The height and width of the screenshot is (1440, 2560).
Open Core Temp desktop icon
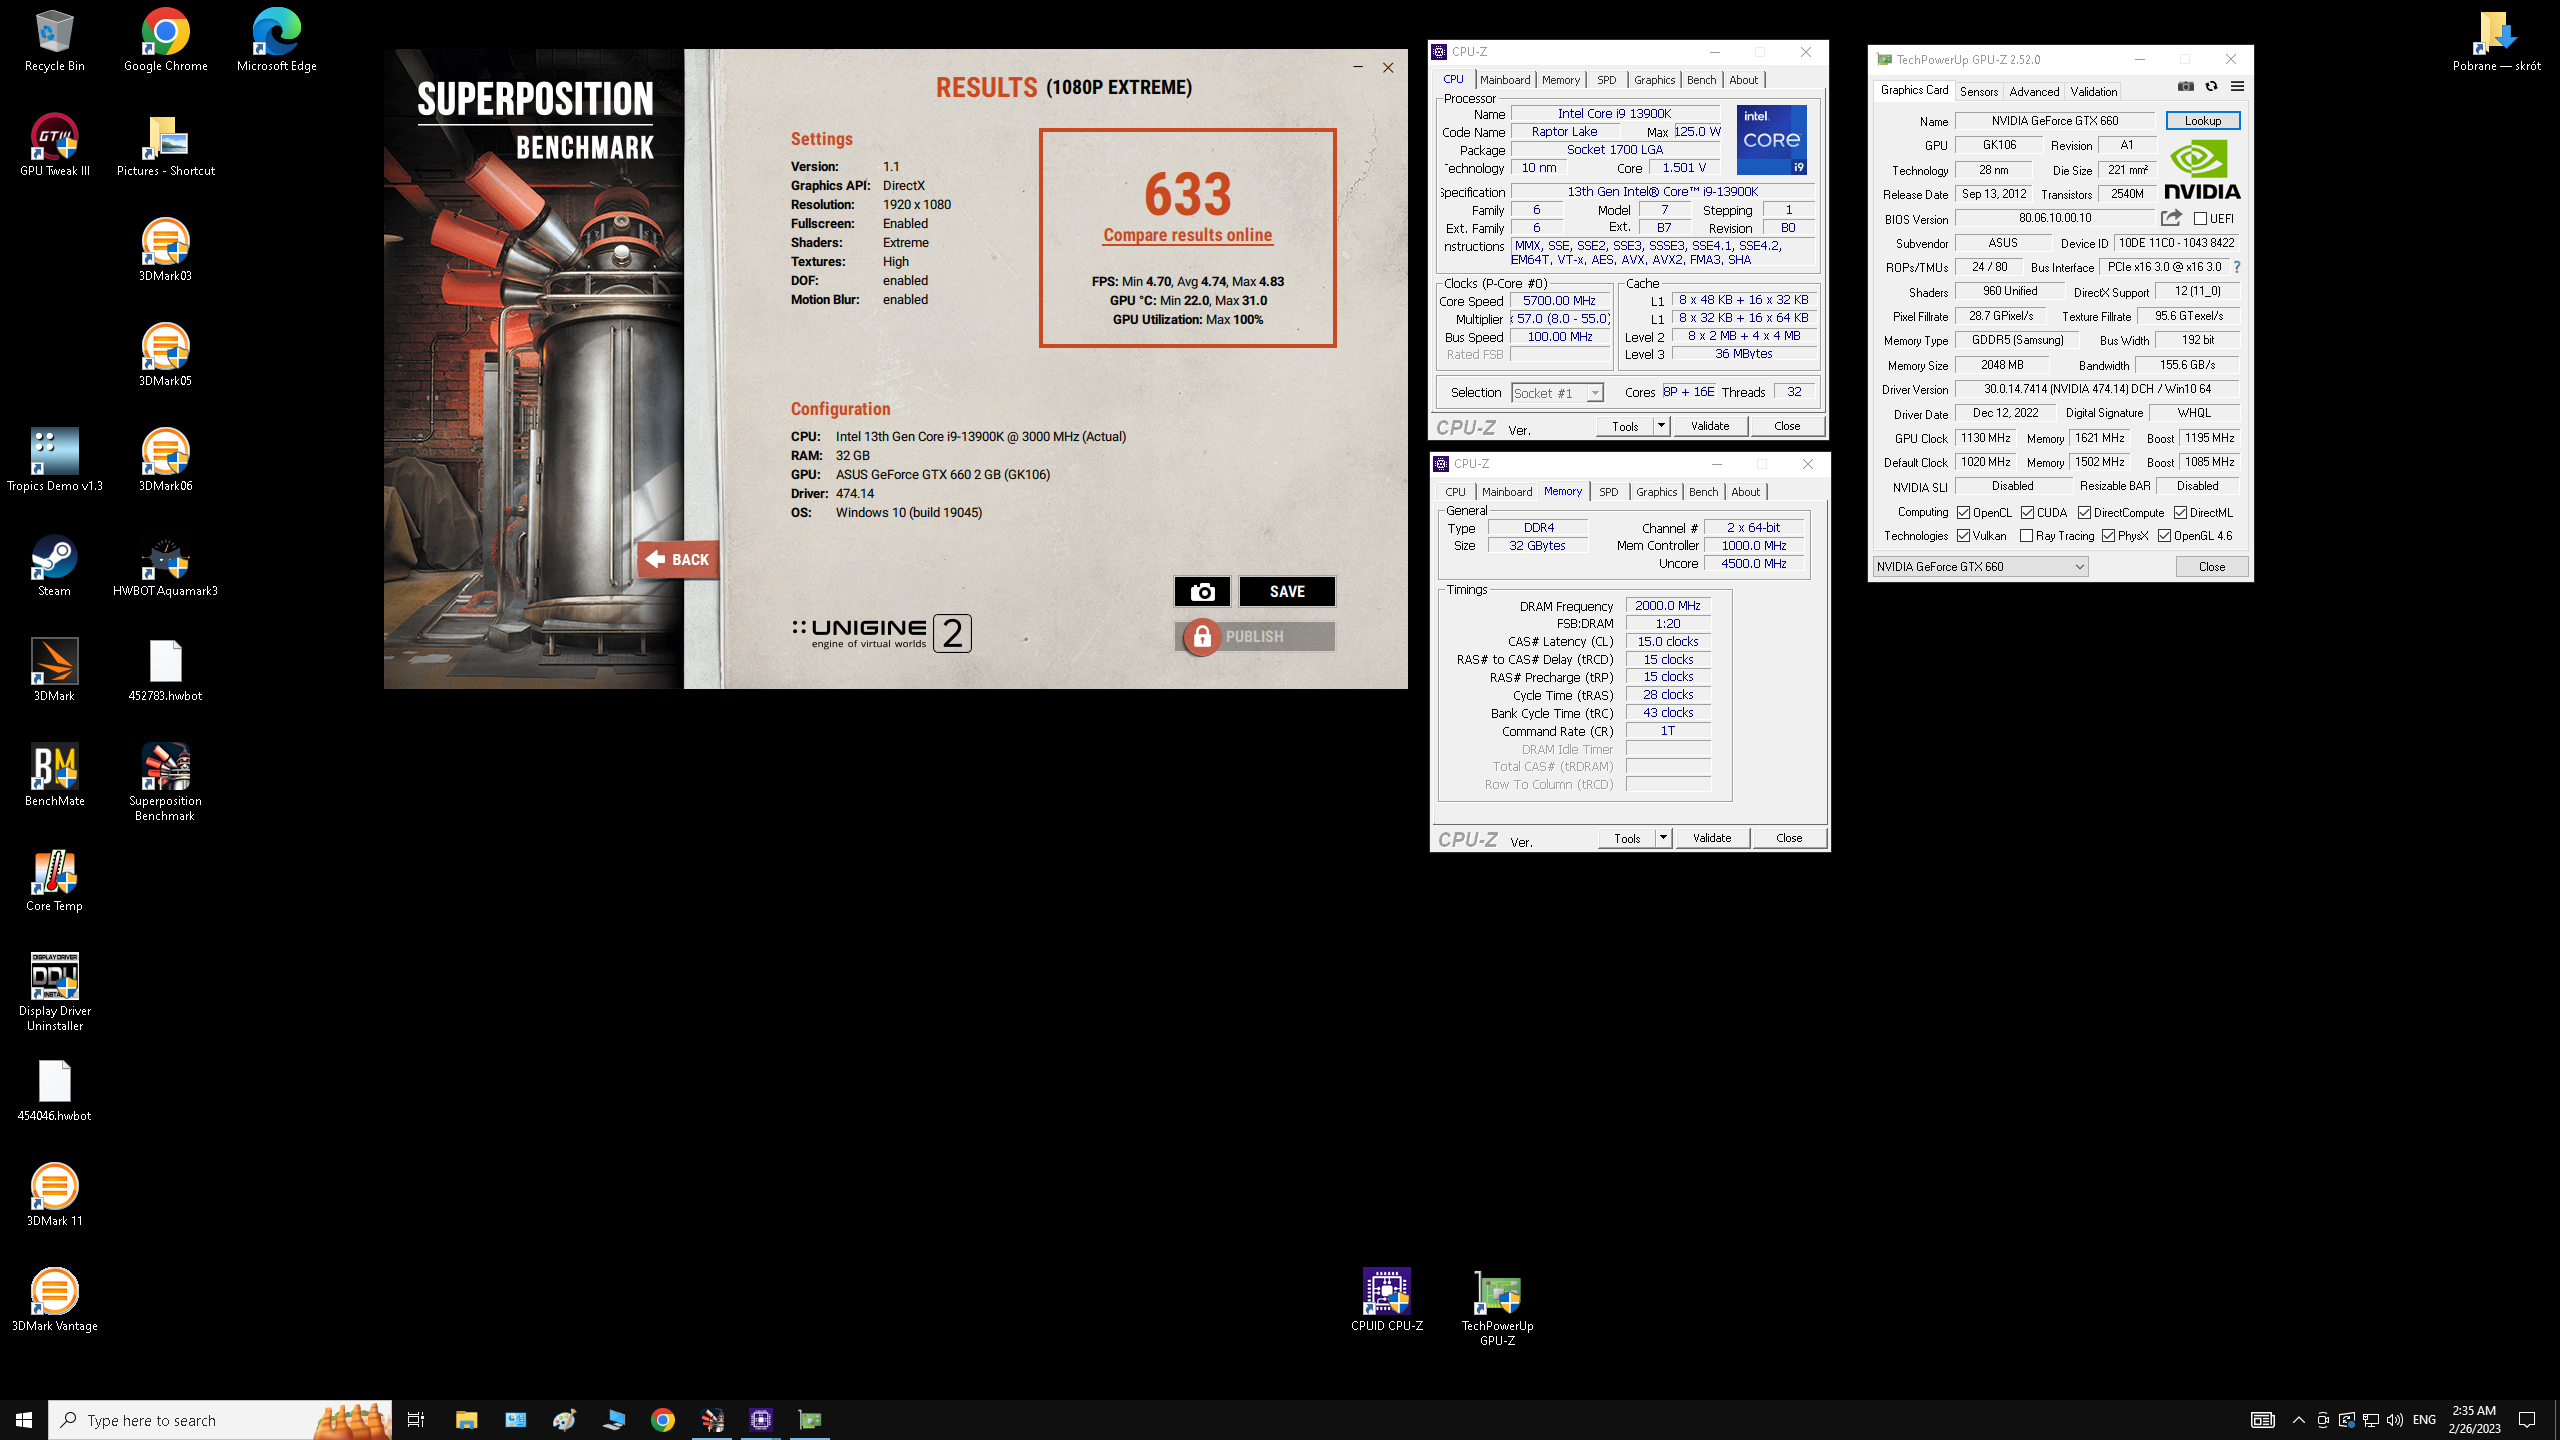pos(54,880)
